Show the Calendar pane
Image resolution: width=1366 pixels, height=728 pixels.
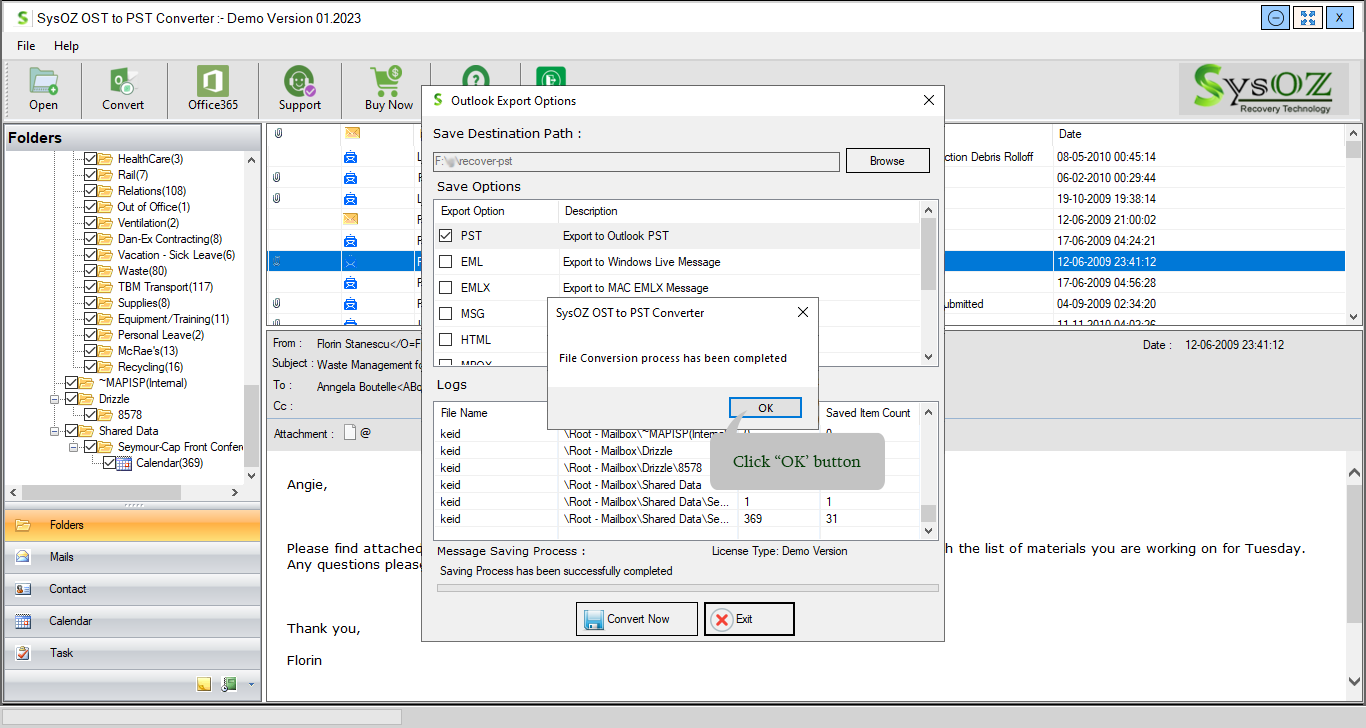point(70,621)
